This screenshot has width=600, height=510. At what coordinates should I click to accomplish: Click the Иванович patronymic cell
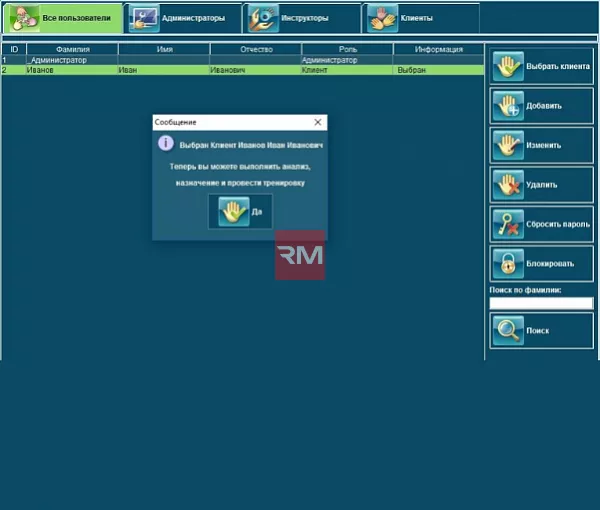click(x=256, y=70)
